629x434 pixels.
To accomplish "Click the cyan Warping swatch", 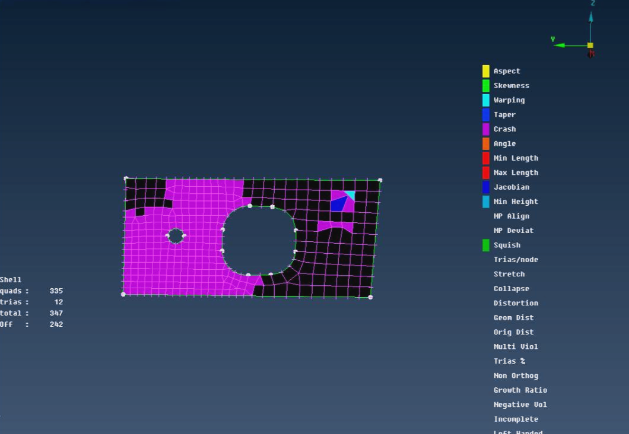I will (486, 100).
